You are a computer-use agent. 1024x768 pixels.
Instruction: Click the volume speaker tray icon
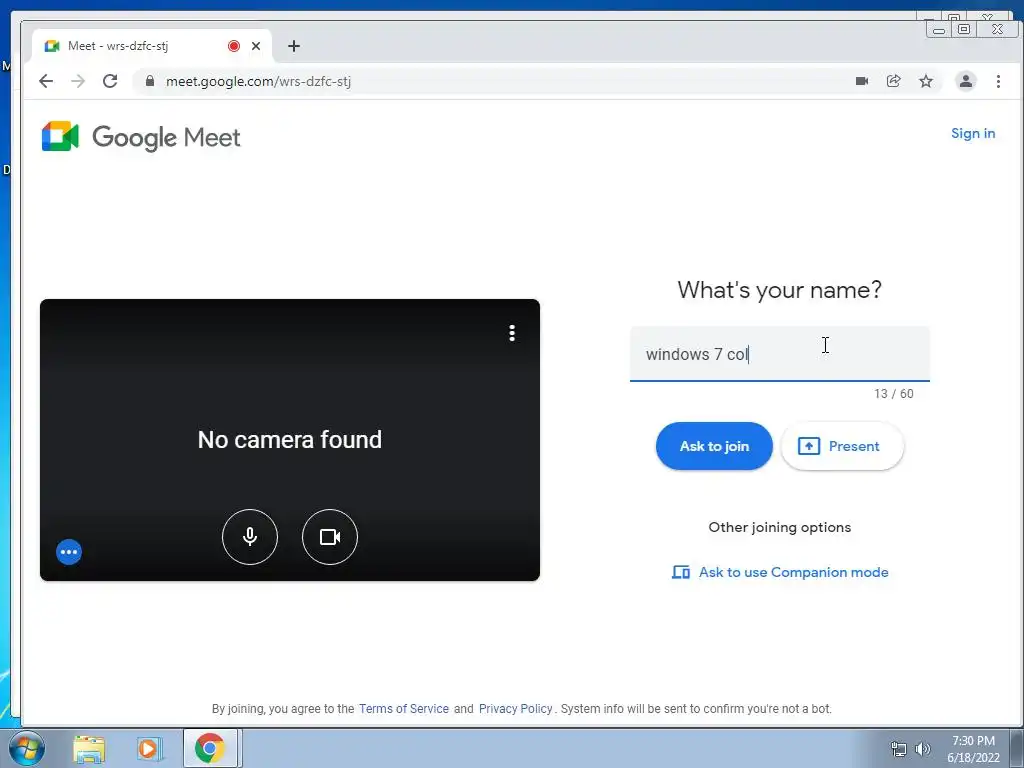[x=922, y=749]
